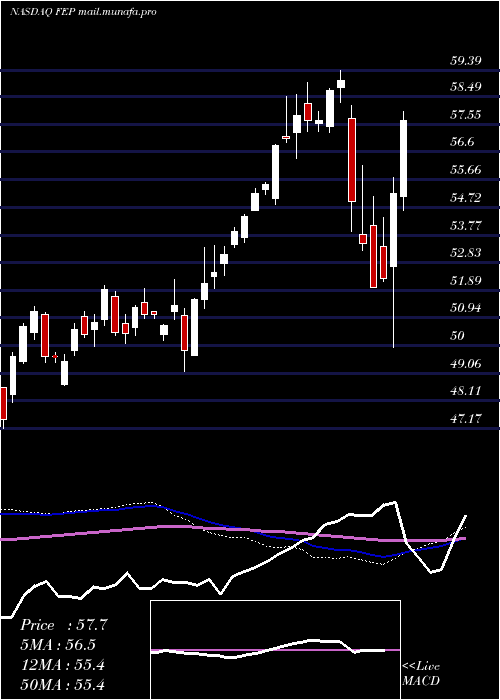Click the 57.55 price level label
This screenshot has width=500, height=700.
click(465, 115)
